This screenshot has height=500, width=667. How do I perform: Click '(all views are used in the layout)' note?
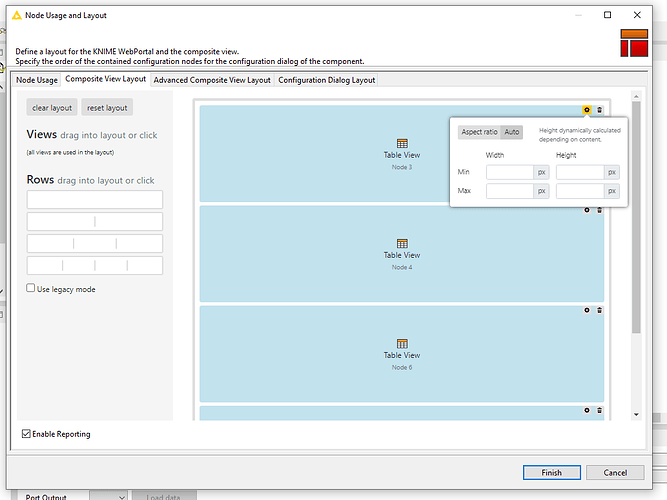[70, 152]
